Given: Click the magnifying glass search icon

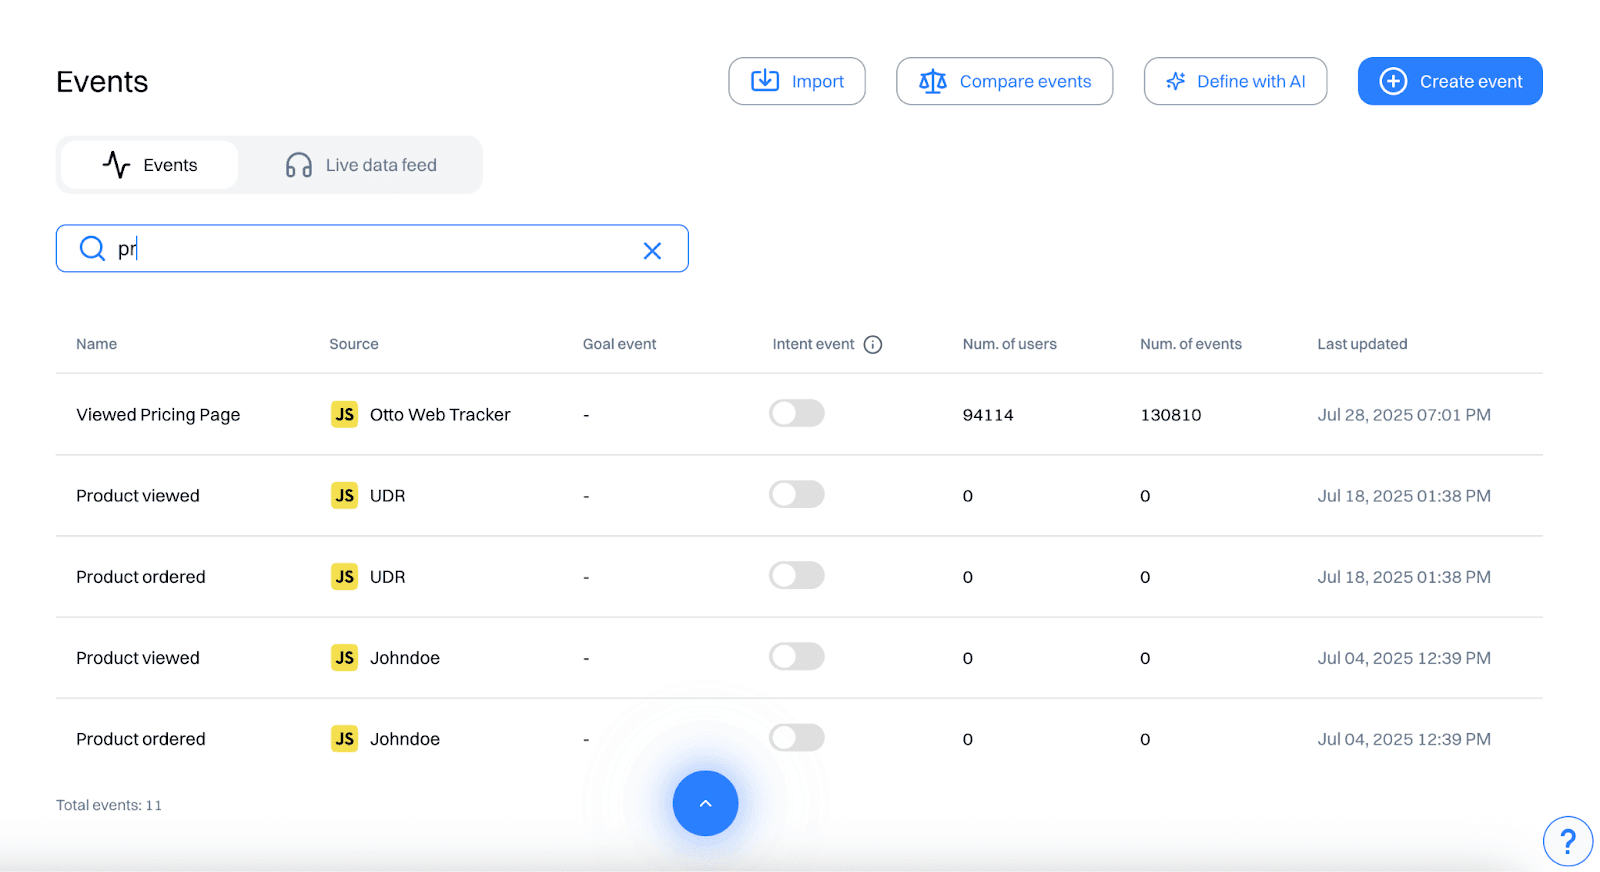Looking at the screenshot, I should [92, 249].
